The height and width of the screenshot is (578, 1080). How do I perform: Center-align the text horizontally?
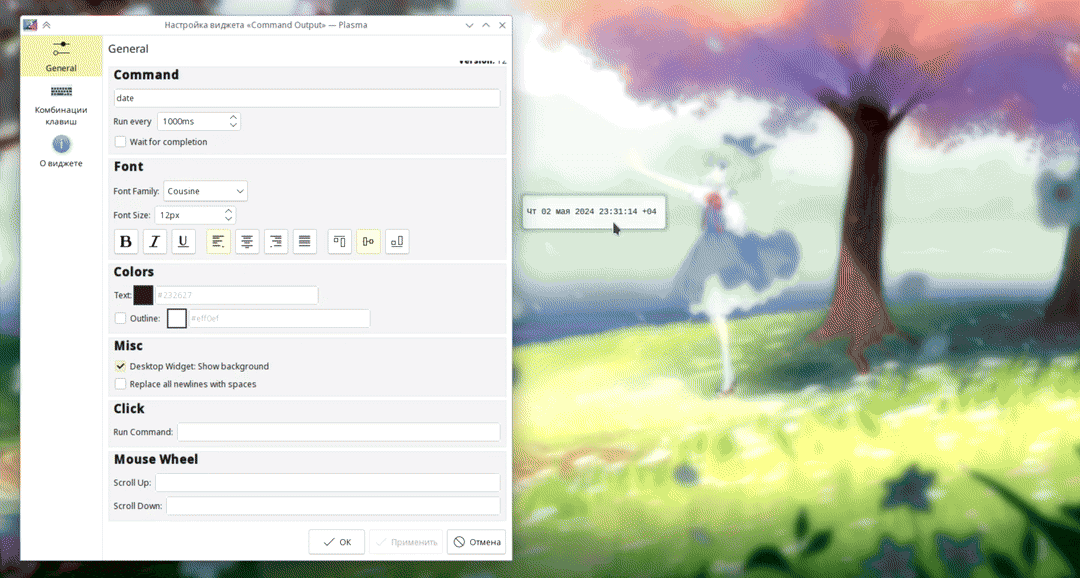point(247,241)
